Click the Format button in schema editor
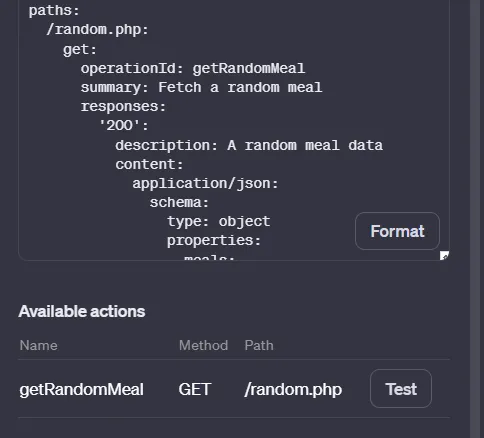Image resolution: width=484 pixels, height=438 pixels. pyautogui.click(x=397, y=231)
